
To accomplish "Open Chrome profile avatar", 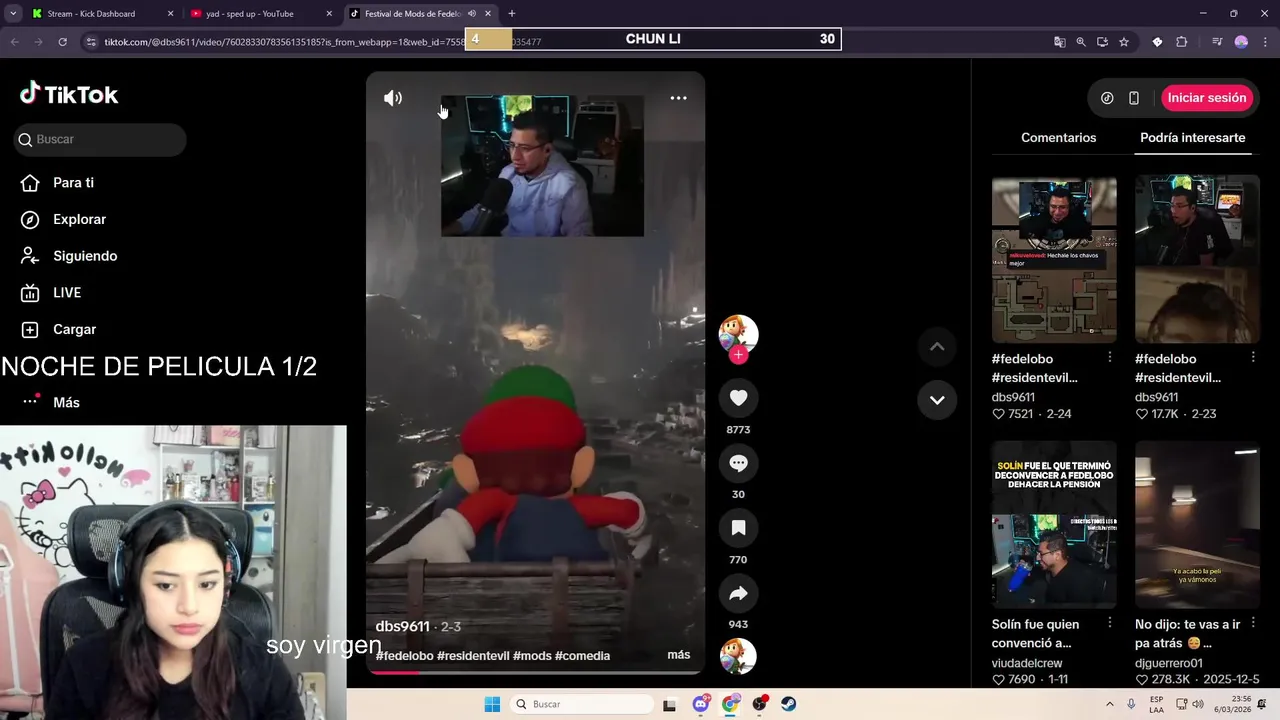I will pos(1241,42).
